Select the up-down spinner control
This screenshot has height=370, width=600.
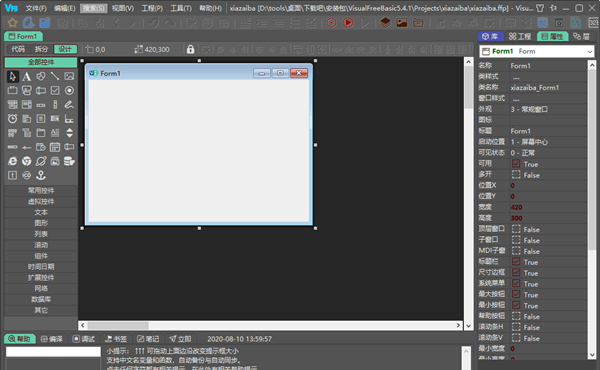coord(69,133)
